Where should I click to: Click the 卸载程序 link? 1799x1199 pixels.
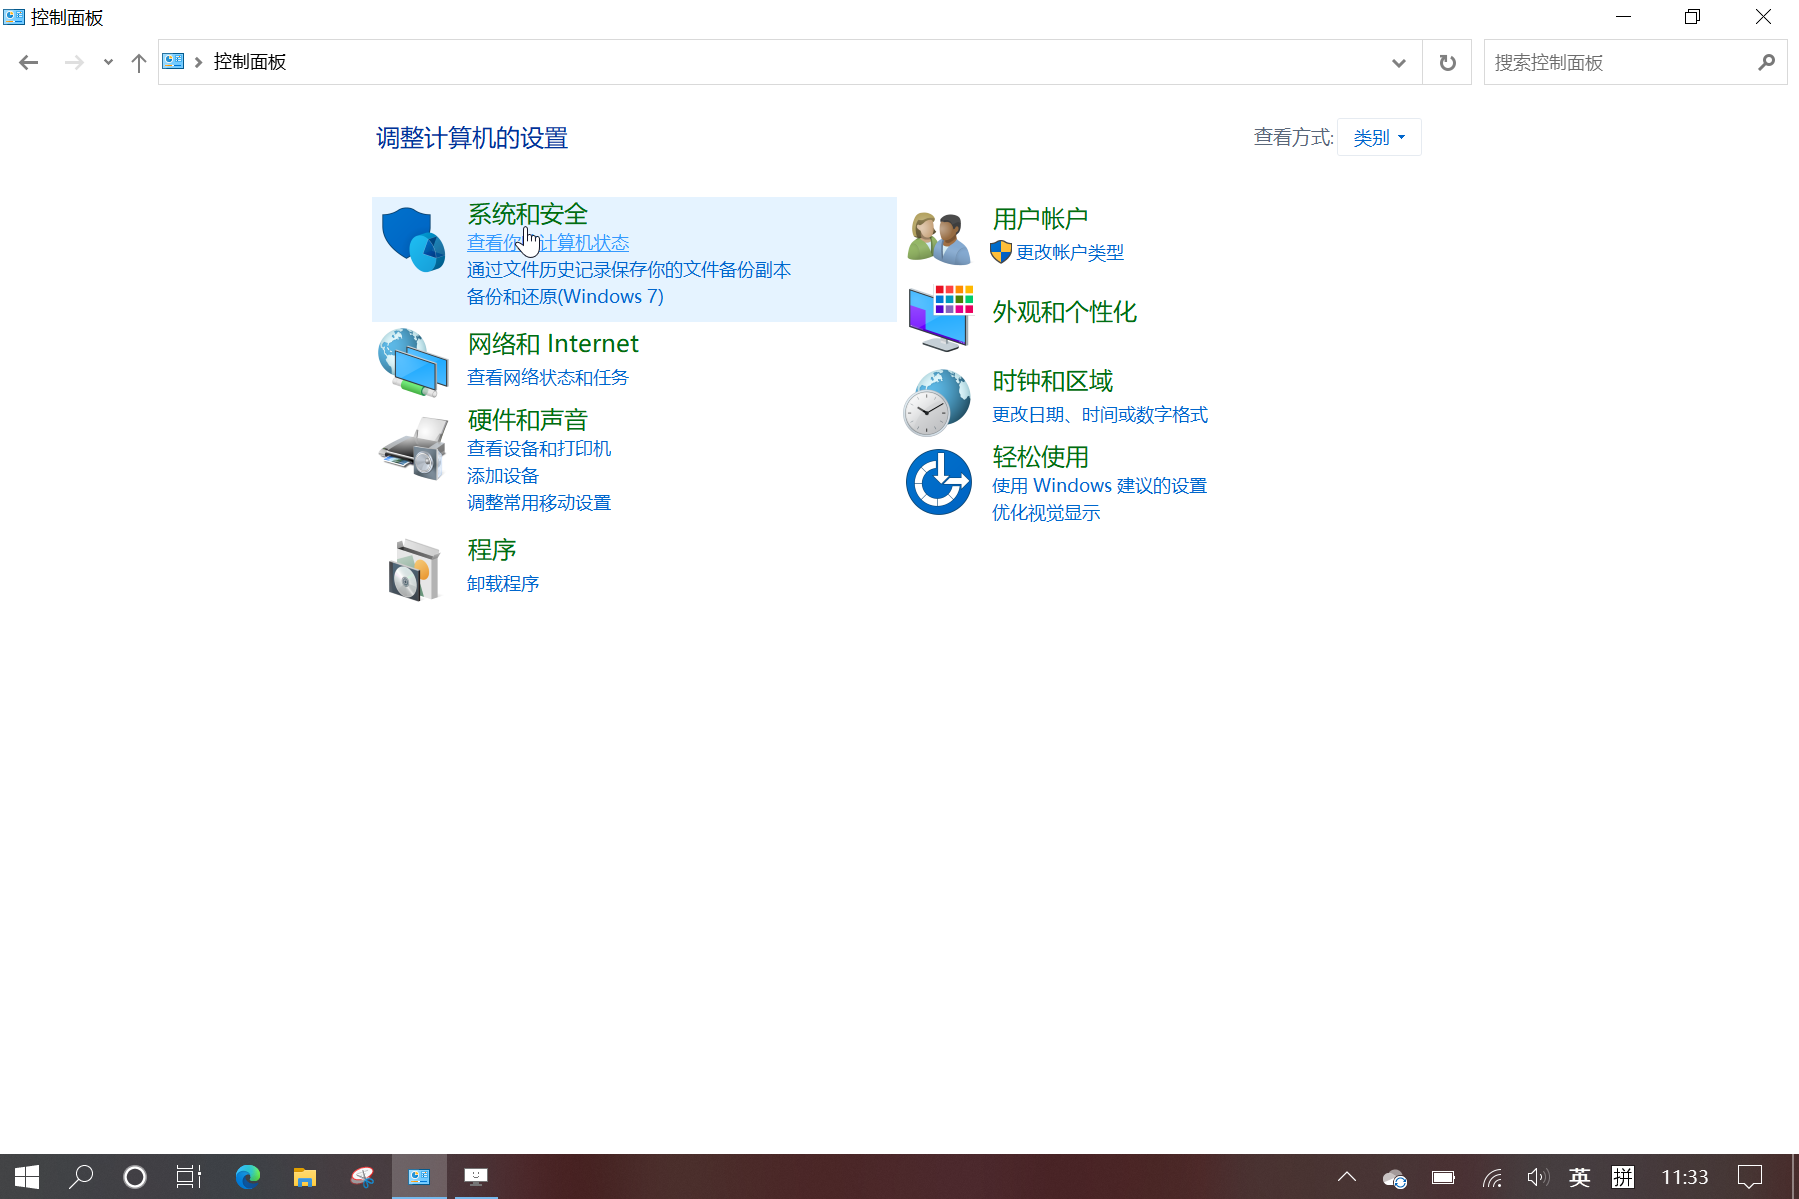point(503,584)
